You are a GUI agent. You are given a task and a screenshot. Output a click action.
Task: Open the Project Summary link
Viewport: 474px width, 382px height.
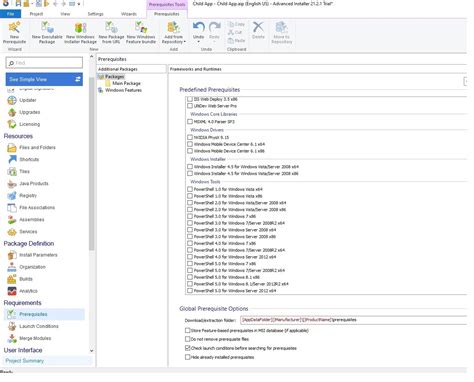[25, 361]
